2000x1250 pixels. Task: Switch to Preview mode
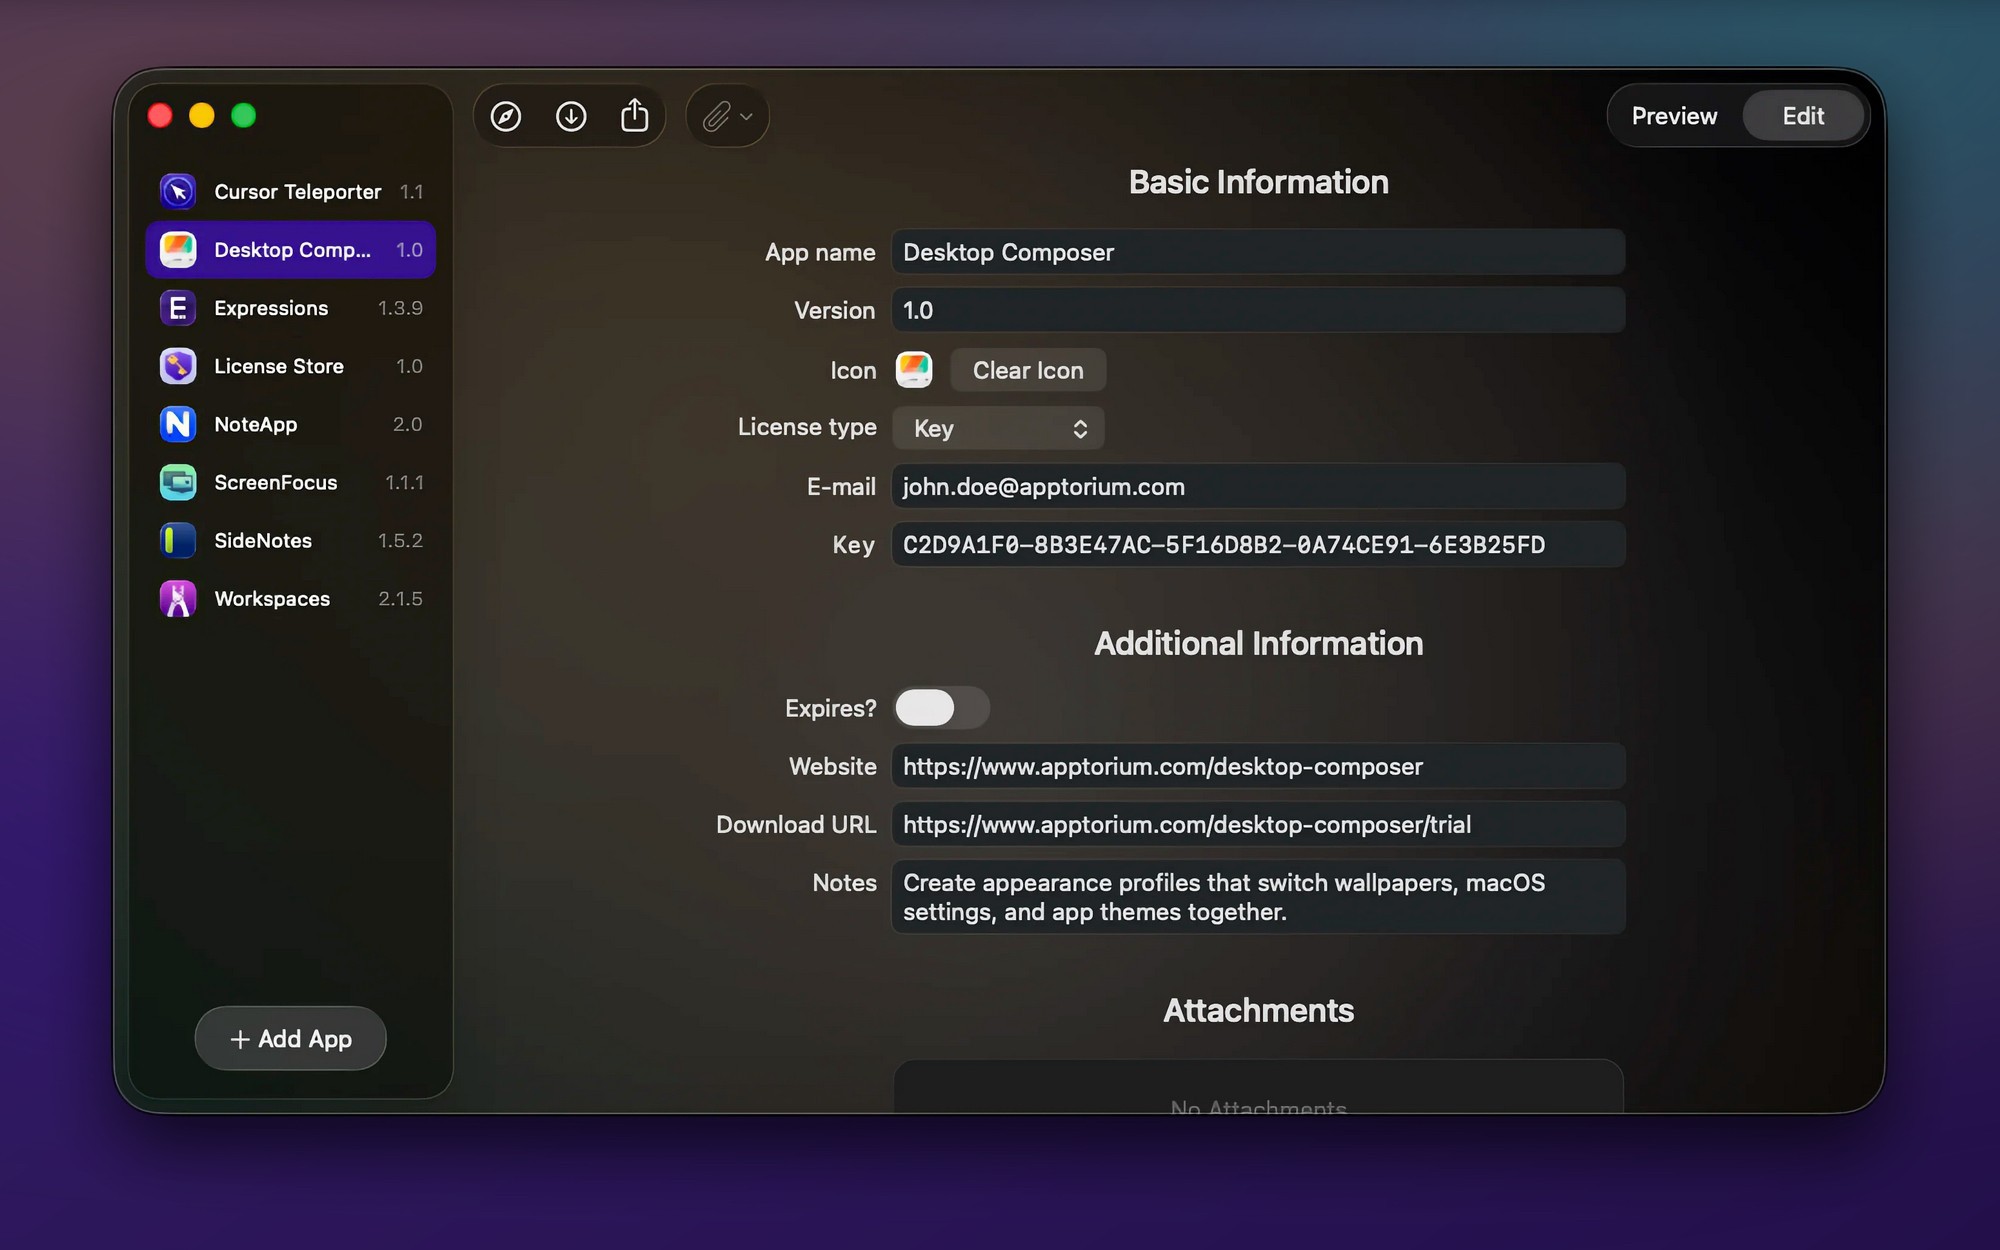pyautogui.click(x=1674, y=116)
